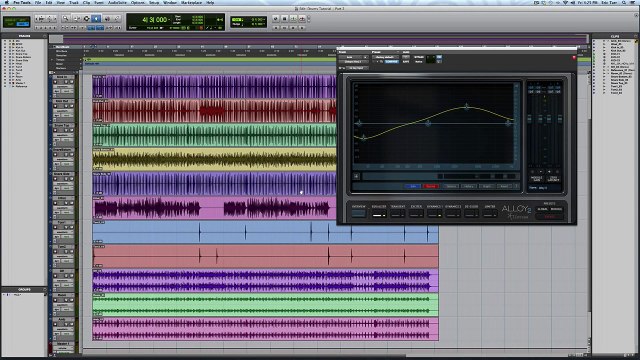Open Kick In track view selector
The width and height of the screenshot is (640, 360).
click(62, 87)
